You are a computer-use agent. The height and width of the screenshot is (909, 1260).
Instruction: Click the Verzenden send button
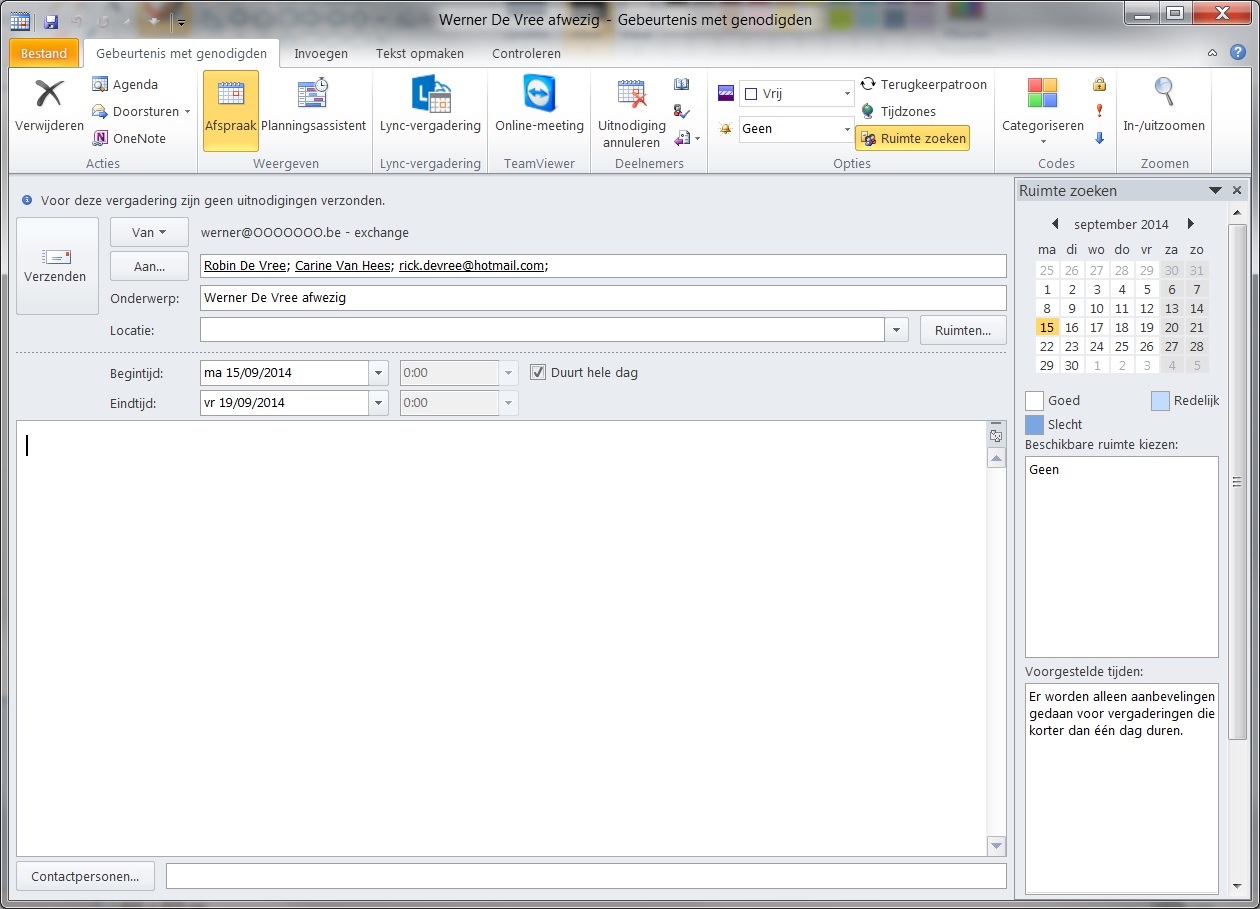57,266
